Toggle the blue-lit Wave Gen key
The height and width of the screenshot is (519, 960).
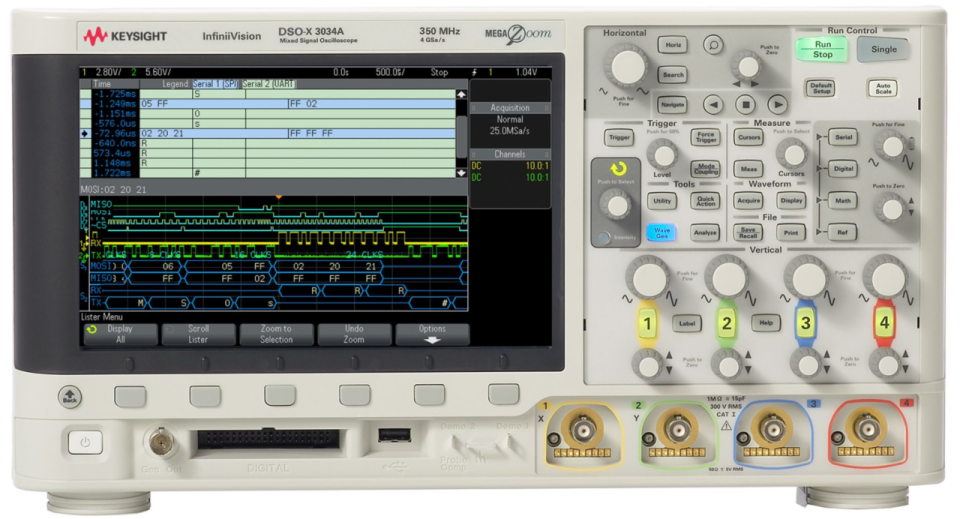[662, 232]
